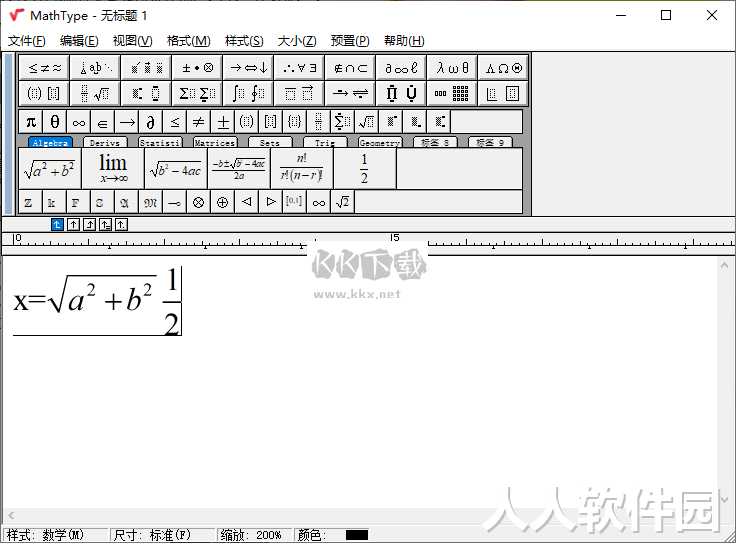Click the 缩放: 200% zoom status field

coord(254,535)
